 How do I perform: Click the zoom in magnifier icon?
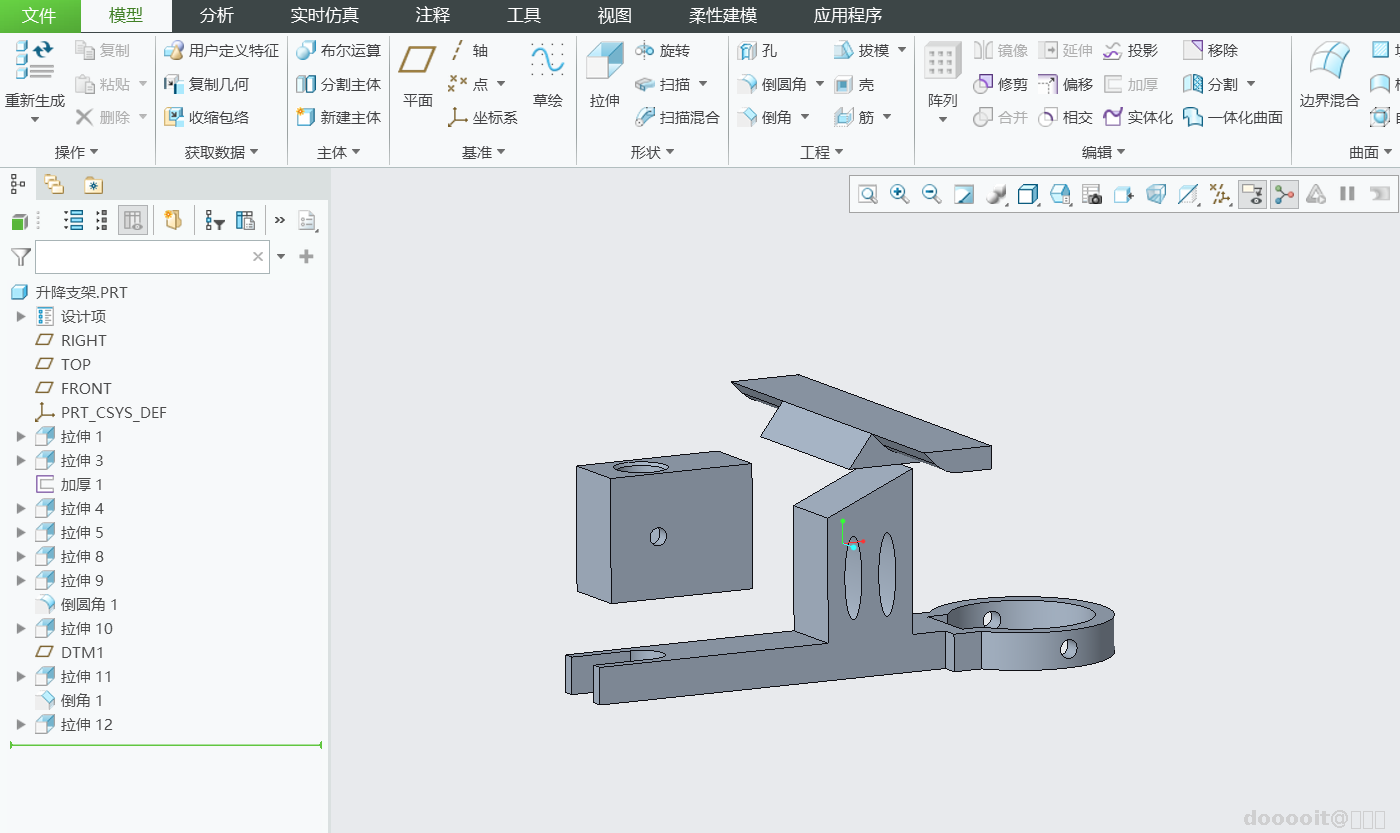[900, 195]
